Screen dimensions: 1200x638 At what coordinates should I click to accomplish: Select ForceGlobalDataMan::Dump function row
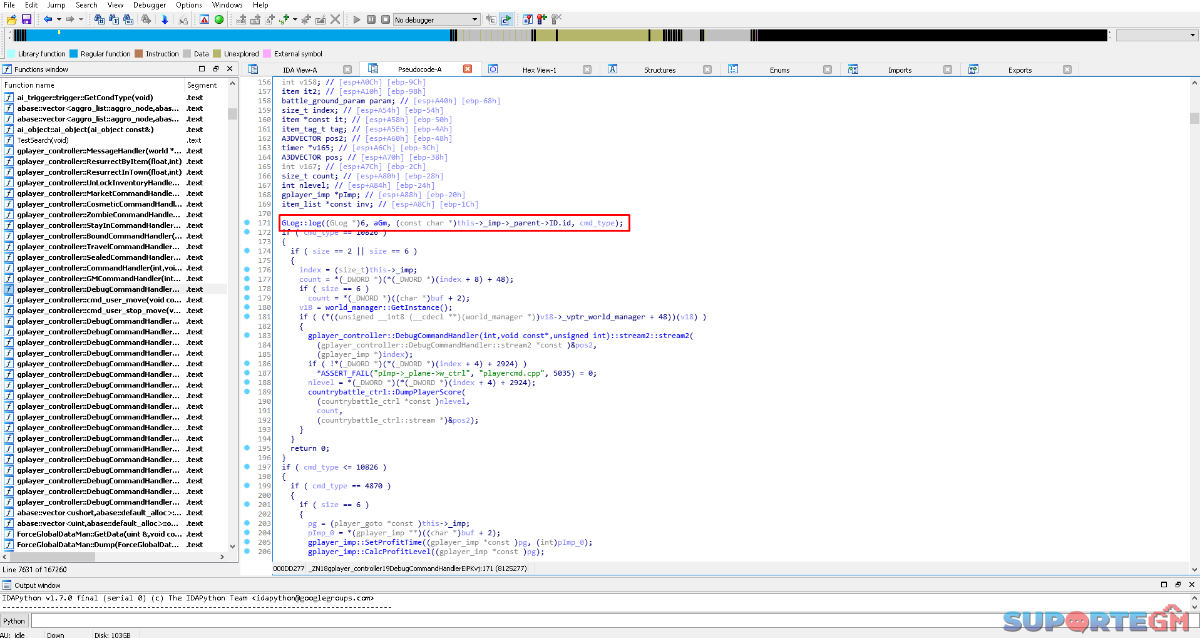pyautogui.click(x=115, y=544)
